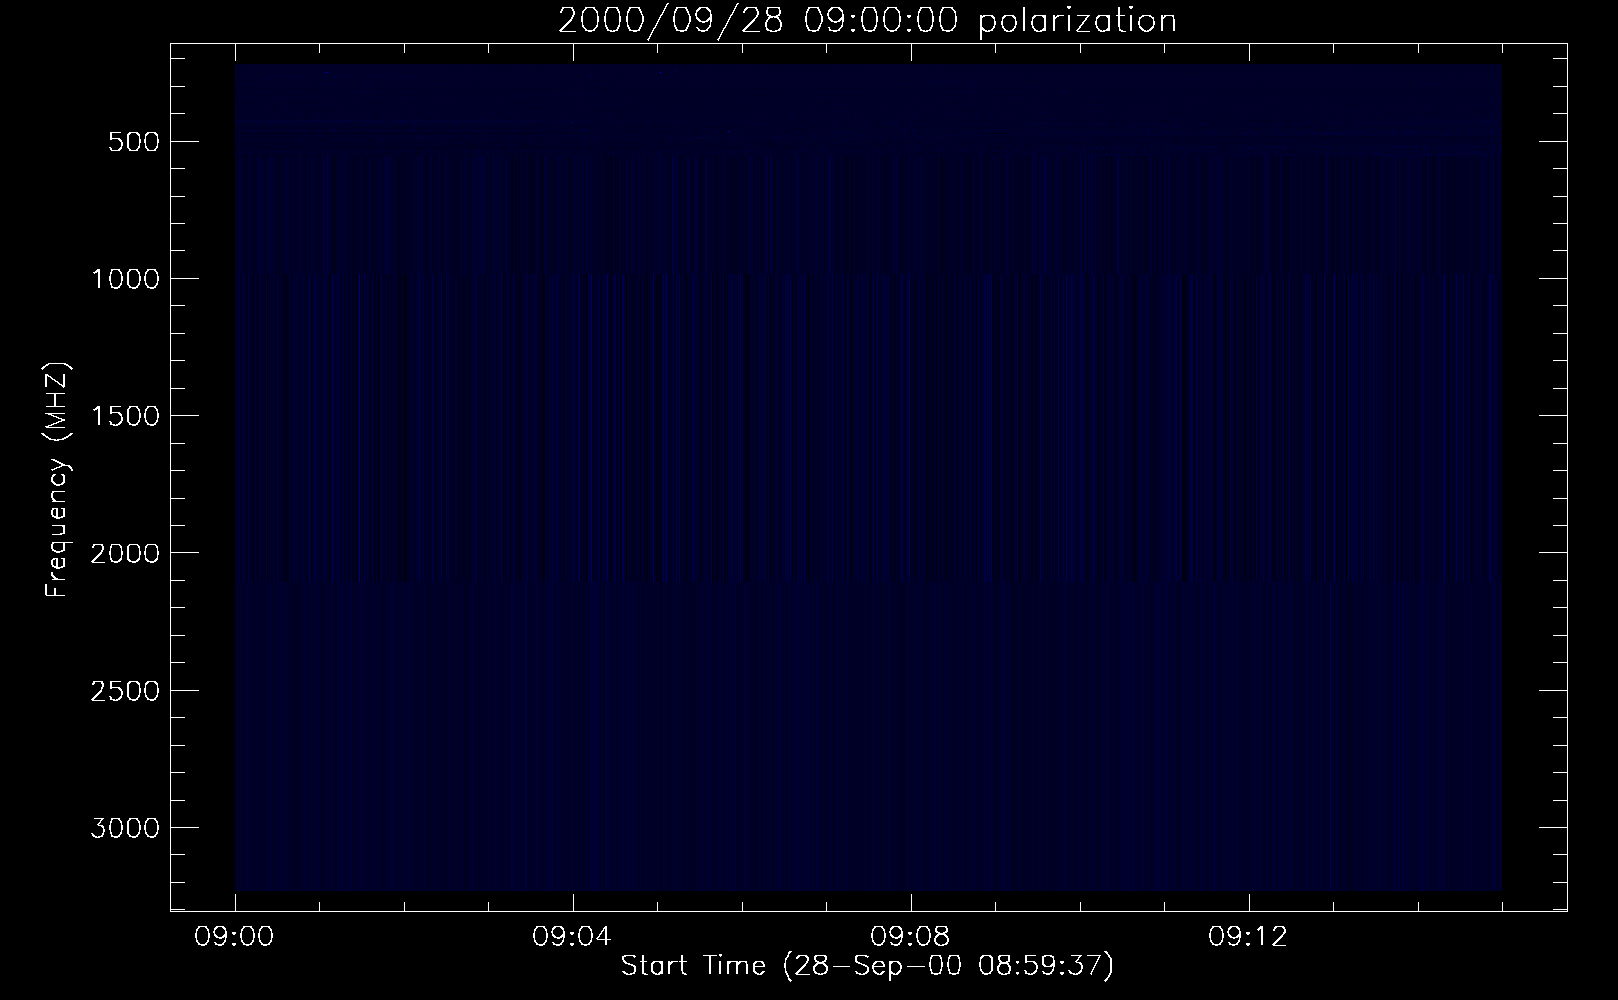Click the 09:08 time tick label
This screenshot has width=1618, height=1000.
click(x=911, y=938)
